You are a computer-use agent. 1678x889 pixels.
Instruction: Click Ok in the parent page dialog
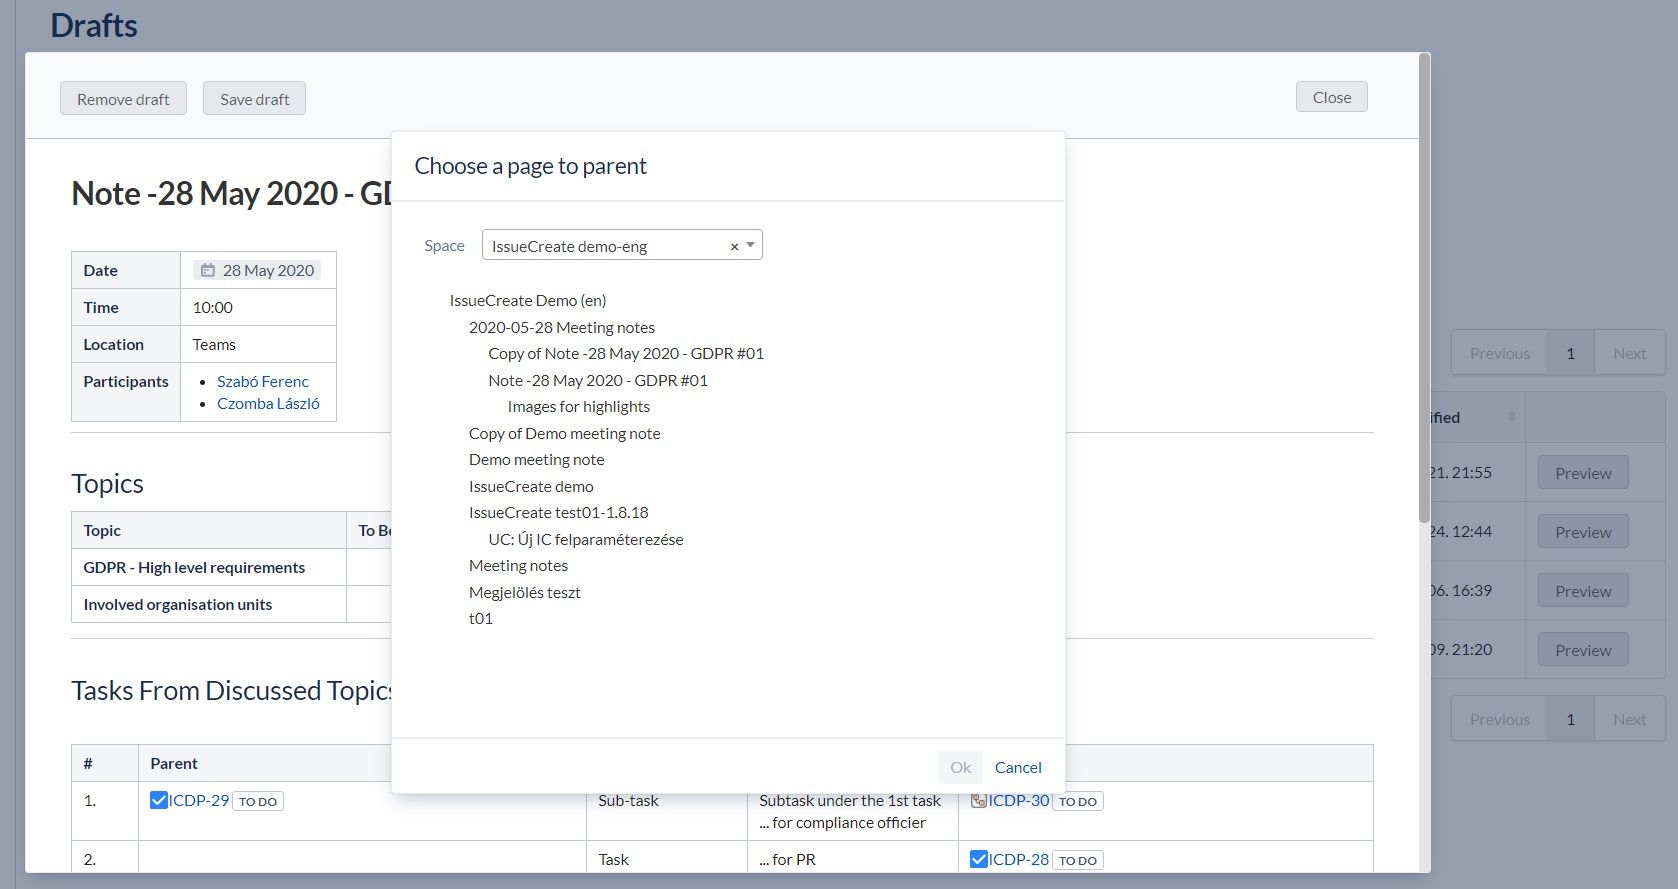[x=960, y=767]
